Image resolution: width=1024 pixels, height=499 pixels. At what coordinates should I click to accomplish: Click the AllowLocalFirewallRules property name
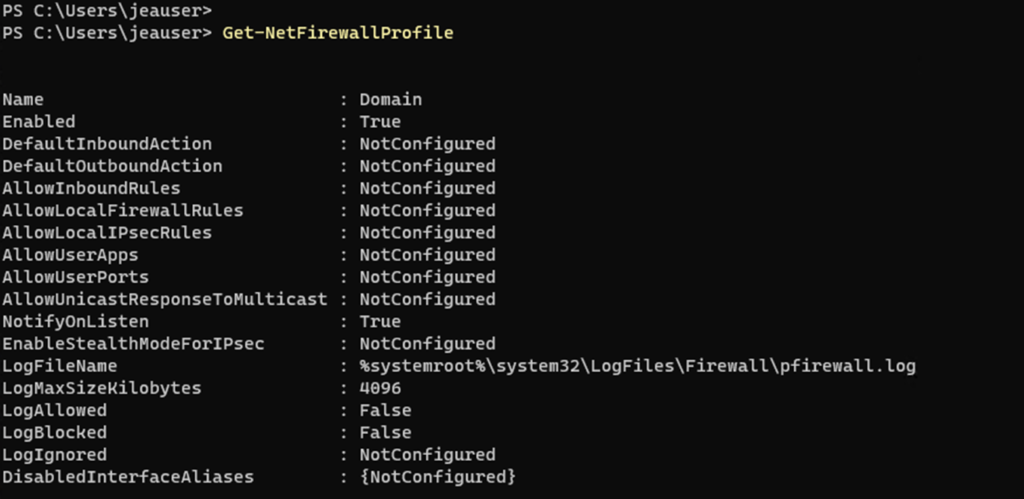click(x=122, y=211)
